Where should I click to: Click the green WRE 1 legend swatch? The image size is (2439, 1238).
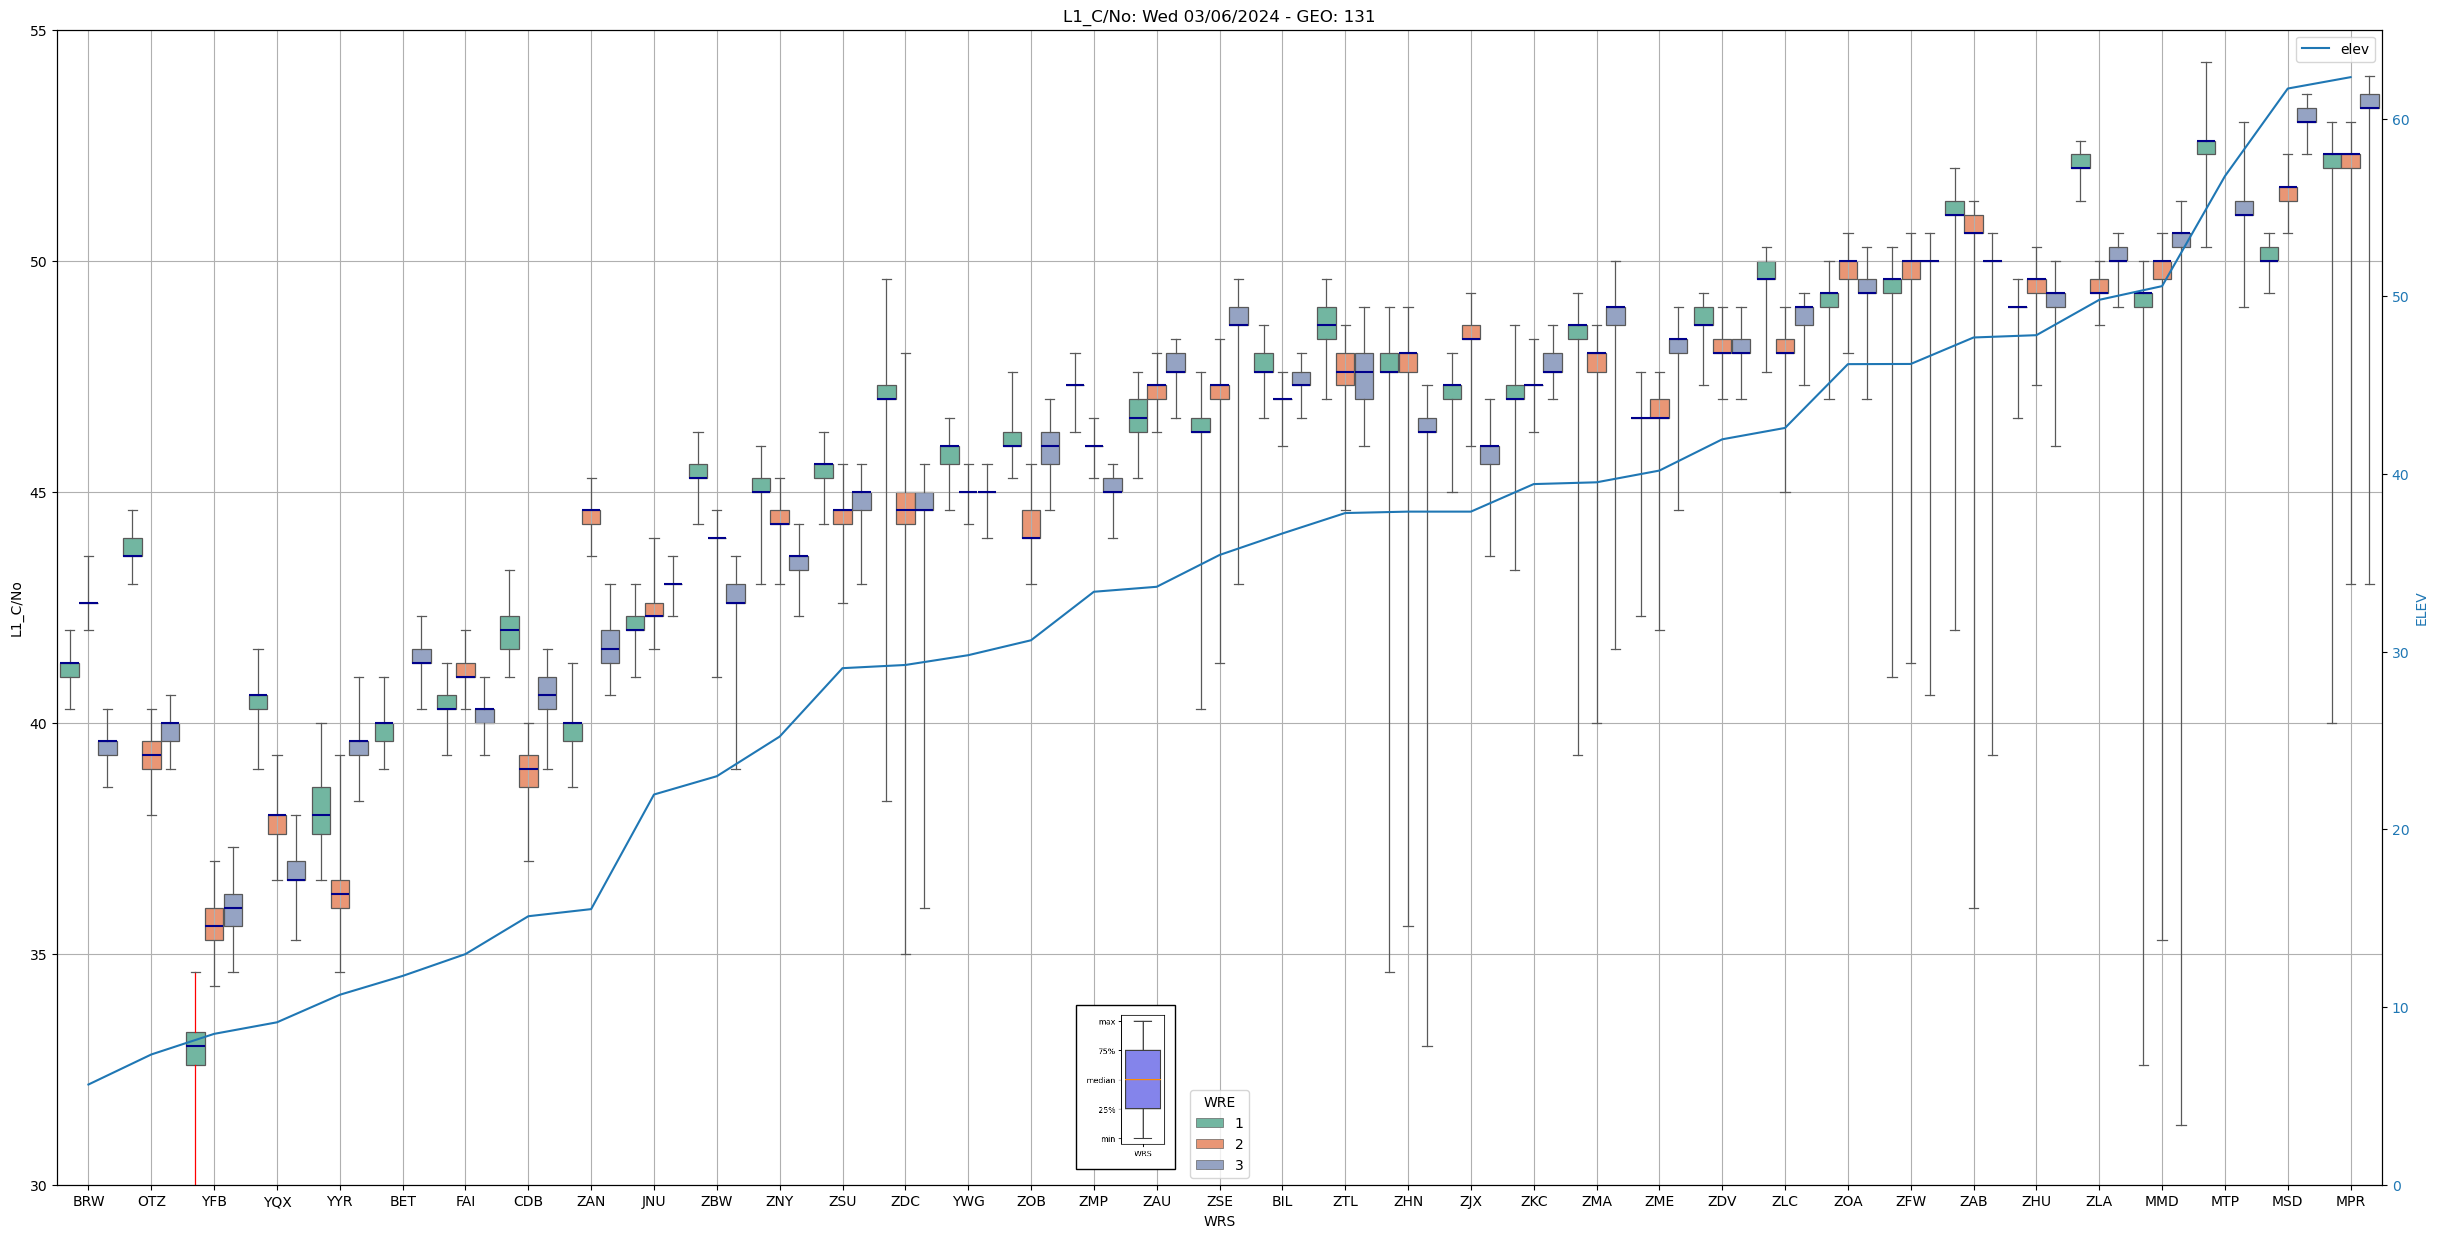tap(1209, 1123)
